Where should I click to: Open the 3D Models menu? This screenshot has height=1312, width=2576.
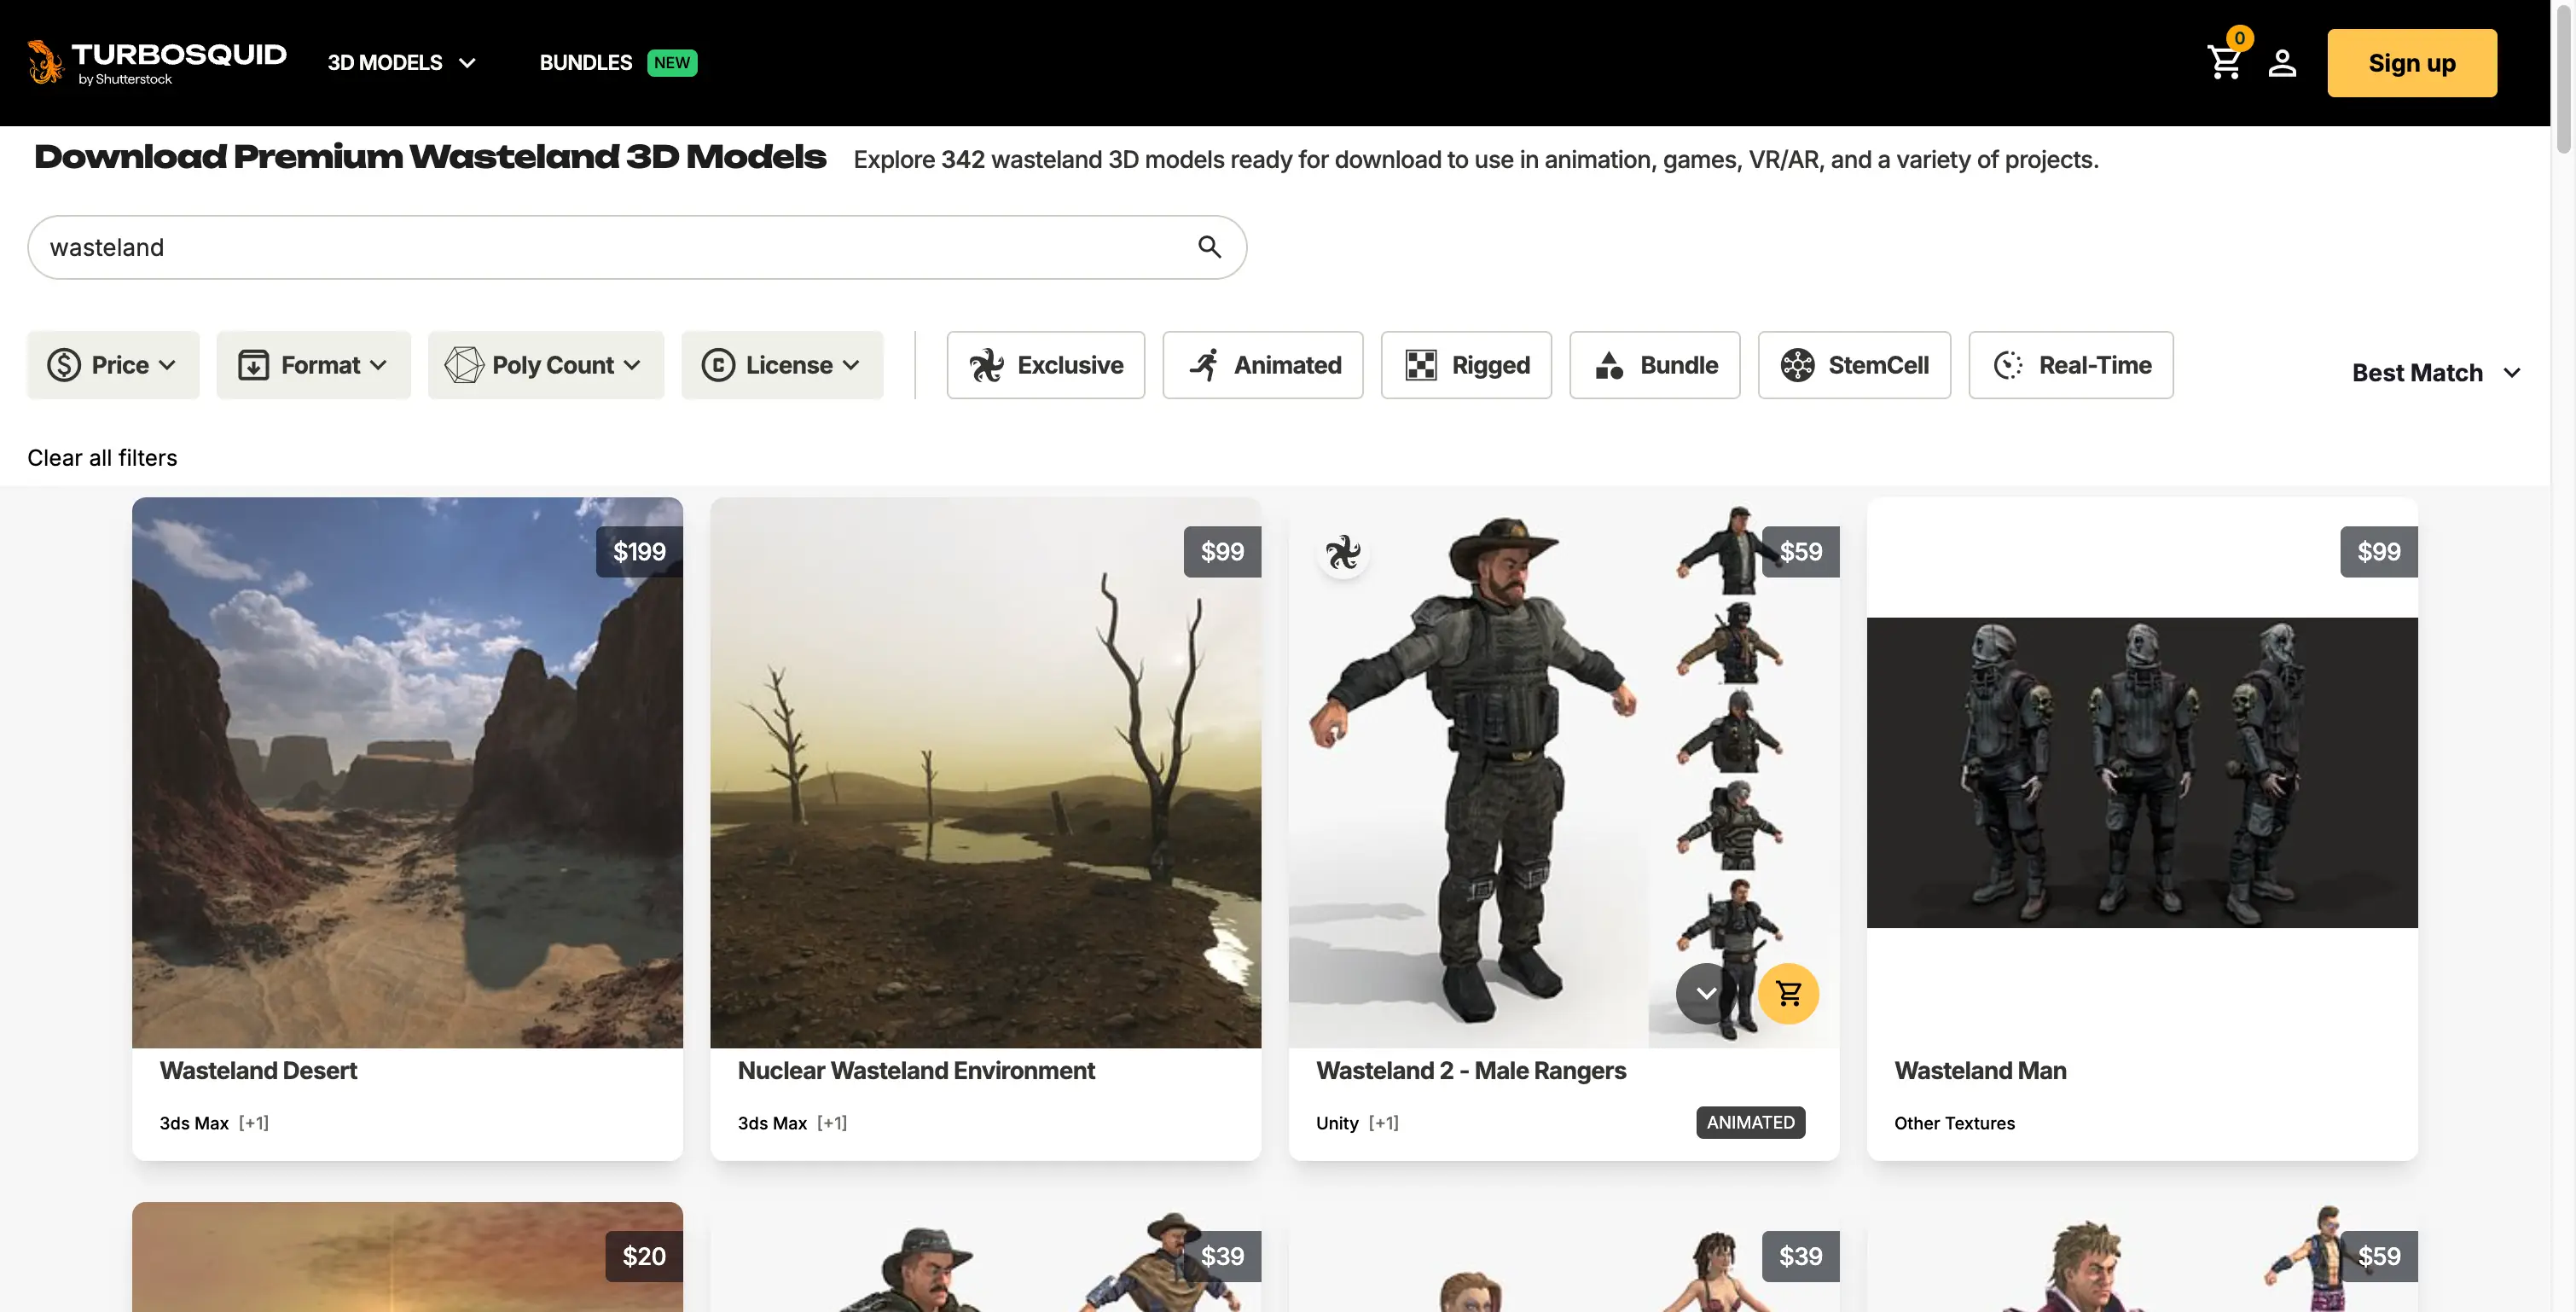tap(401, 63)
